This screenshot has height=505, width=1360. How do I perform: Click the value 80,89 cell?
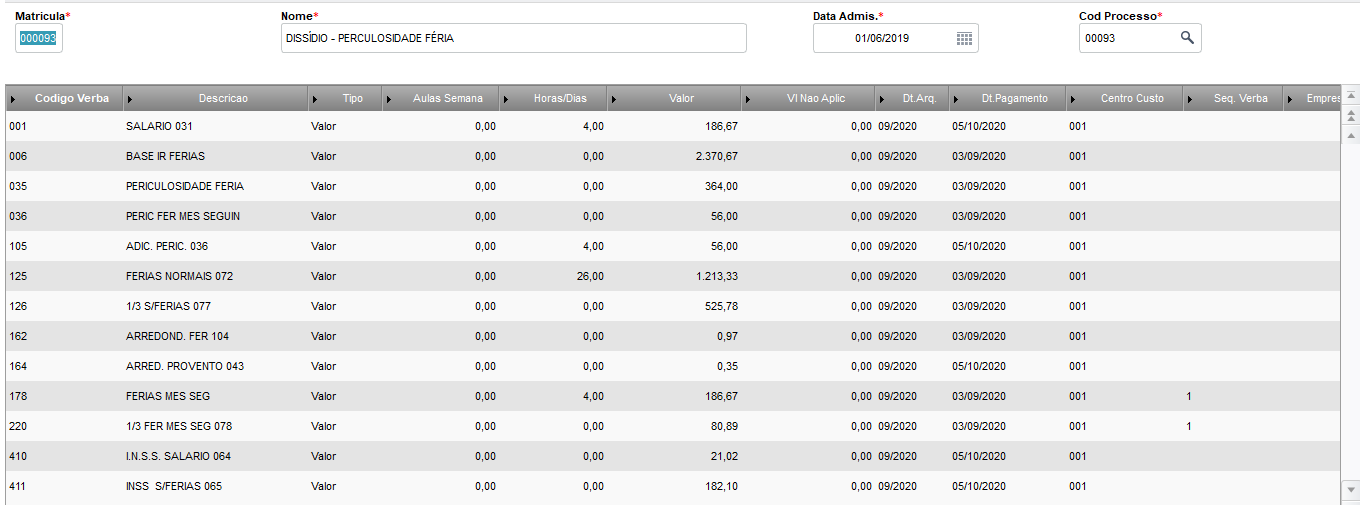[x=724, y=426]
